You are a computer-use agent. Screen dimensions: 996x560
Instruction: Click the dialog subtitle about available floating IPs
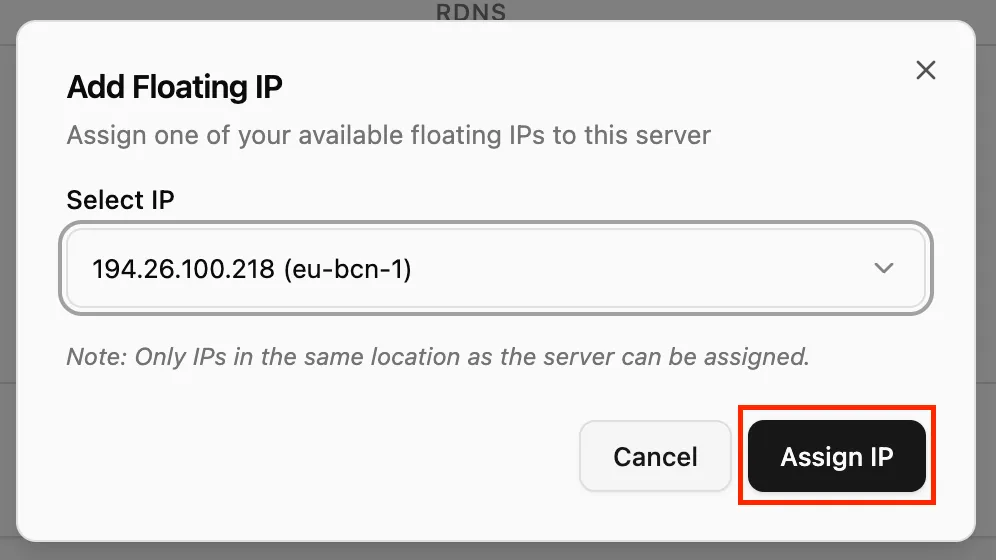tap(388, 135)
